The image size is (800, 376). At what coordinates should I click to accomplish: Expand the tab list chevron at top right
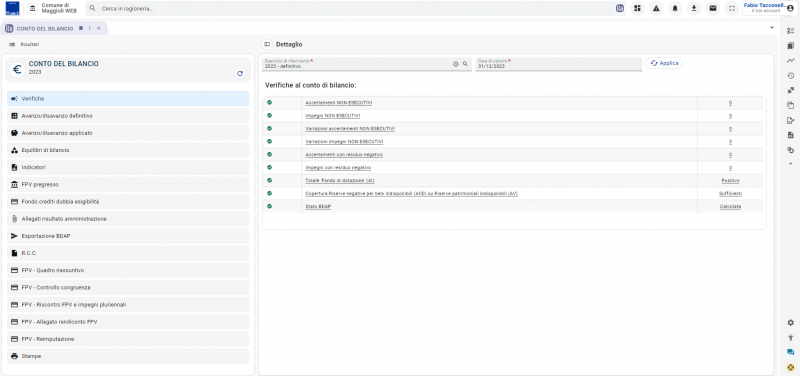(771, 28)
